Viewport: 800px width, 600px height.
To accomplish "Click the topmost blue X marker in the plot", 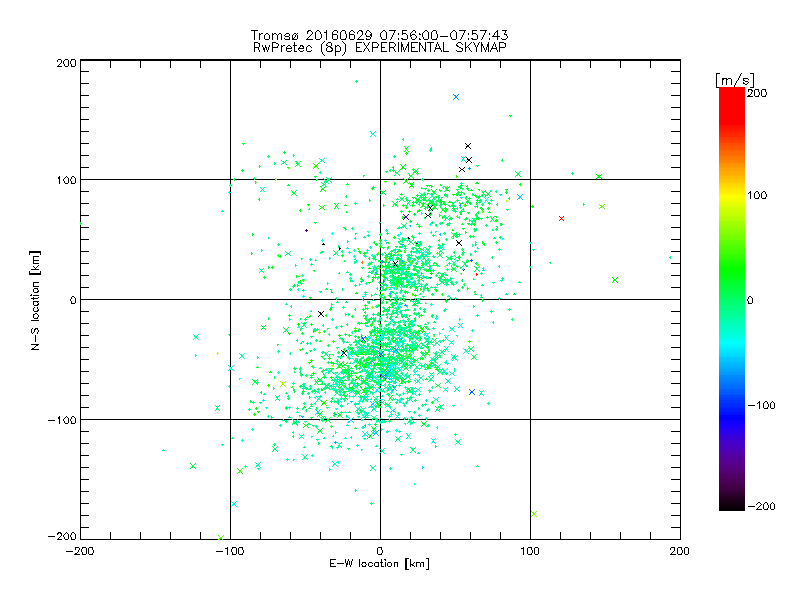I will (456, 97).
